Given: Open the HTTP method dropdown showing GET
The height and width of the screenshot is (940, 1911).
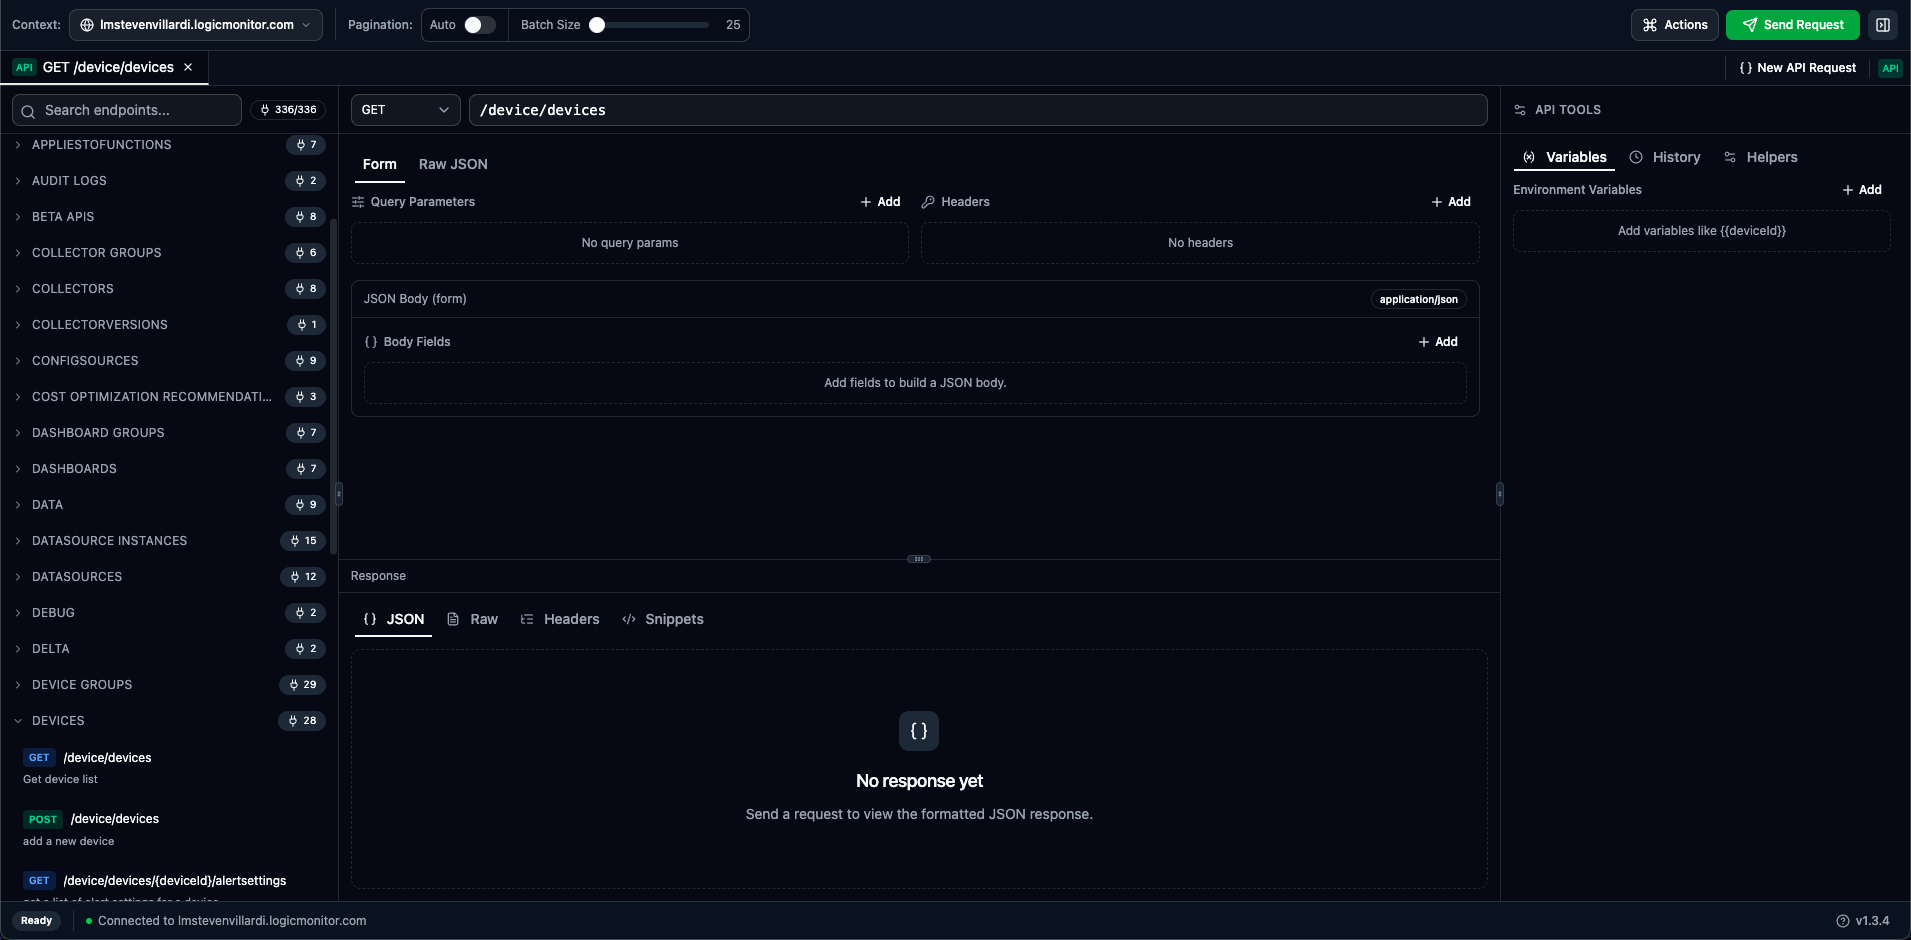Looking at the screenshot, I should click(x=404, y=110).
